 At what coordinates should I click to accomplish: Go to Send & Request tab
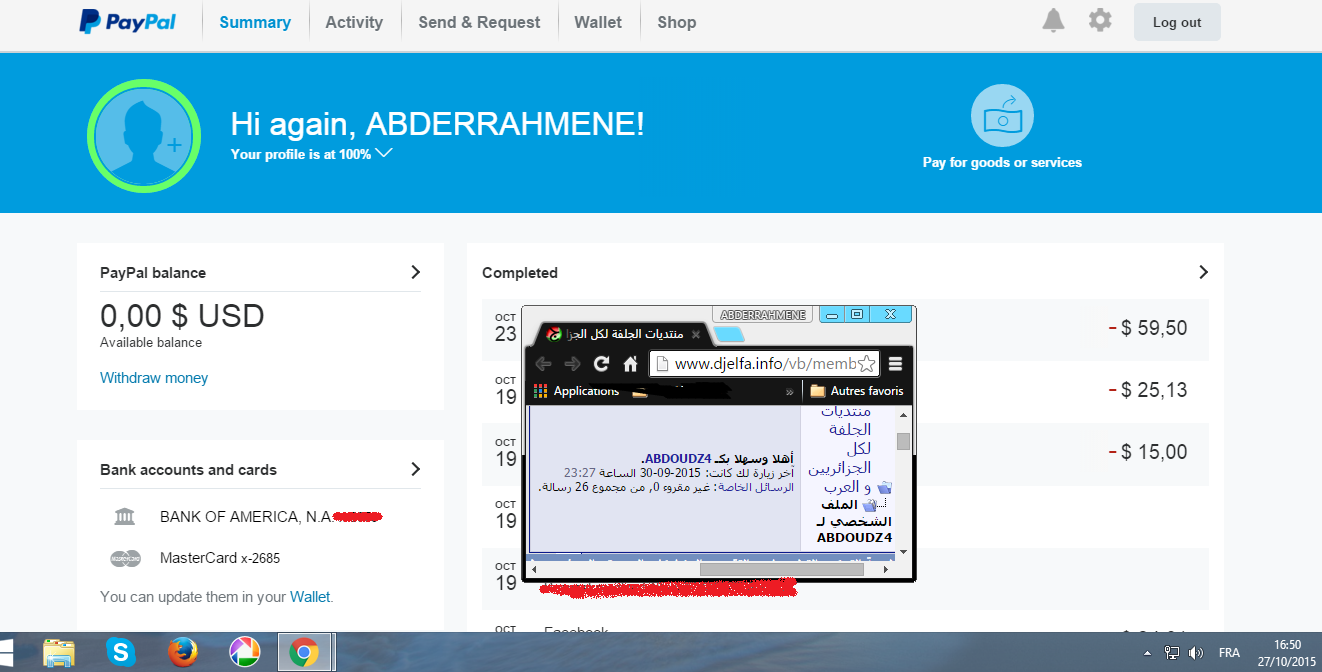tap(479, 22)
